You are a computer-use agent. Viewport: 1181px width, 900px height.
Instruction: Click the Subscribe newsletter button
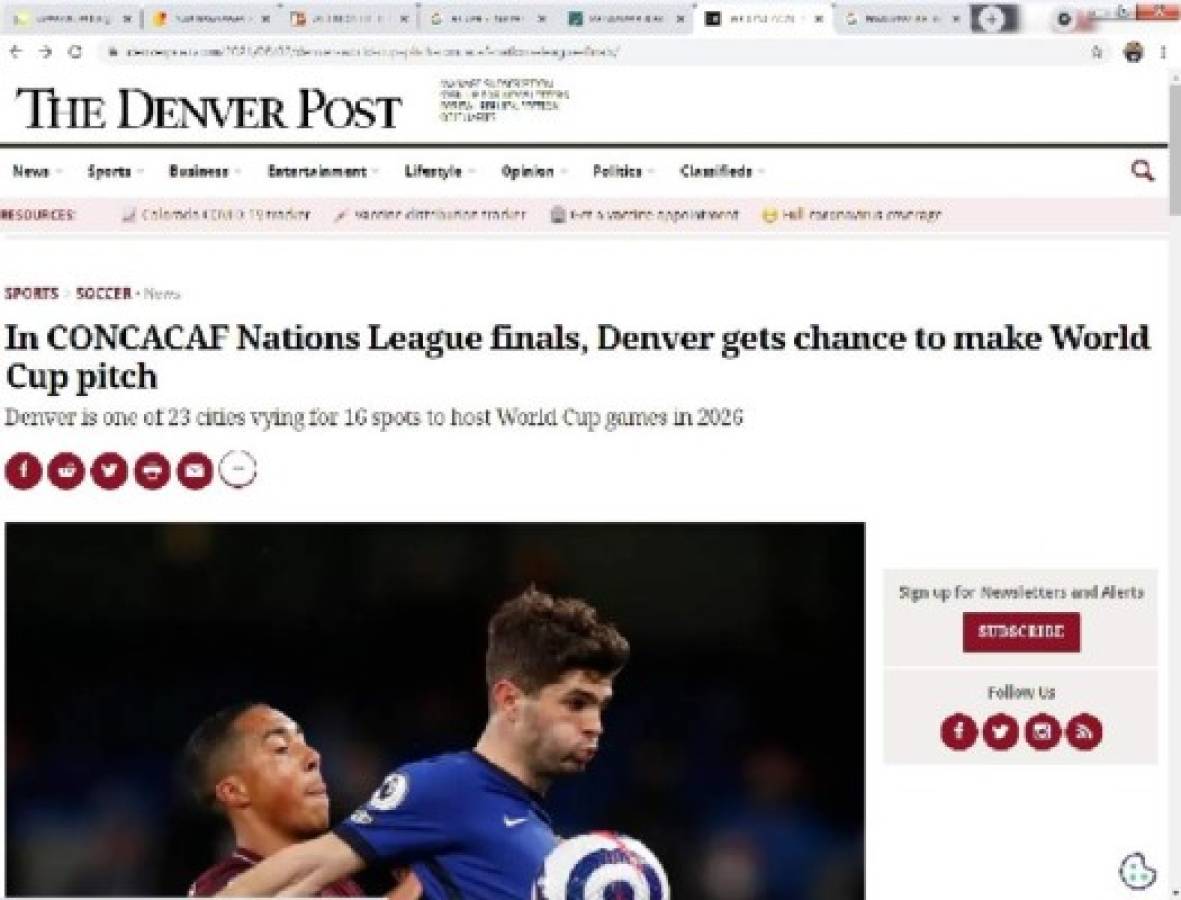[1021, 632]
